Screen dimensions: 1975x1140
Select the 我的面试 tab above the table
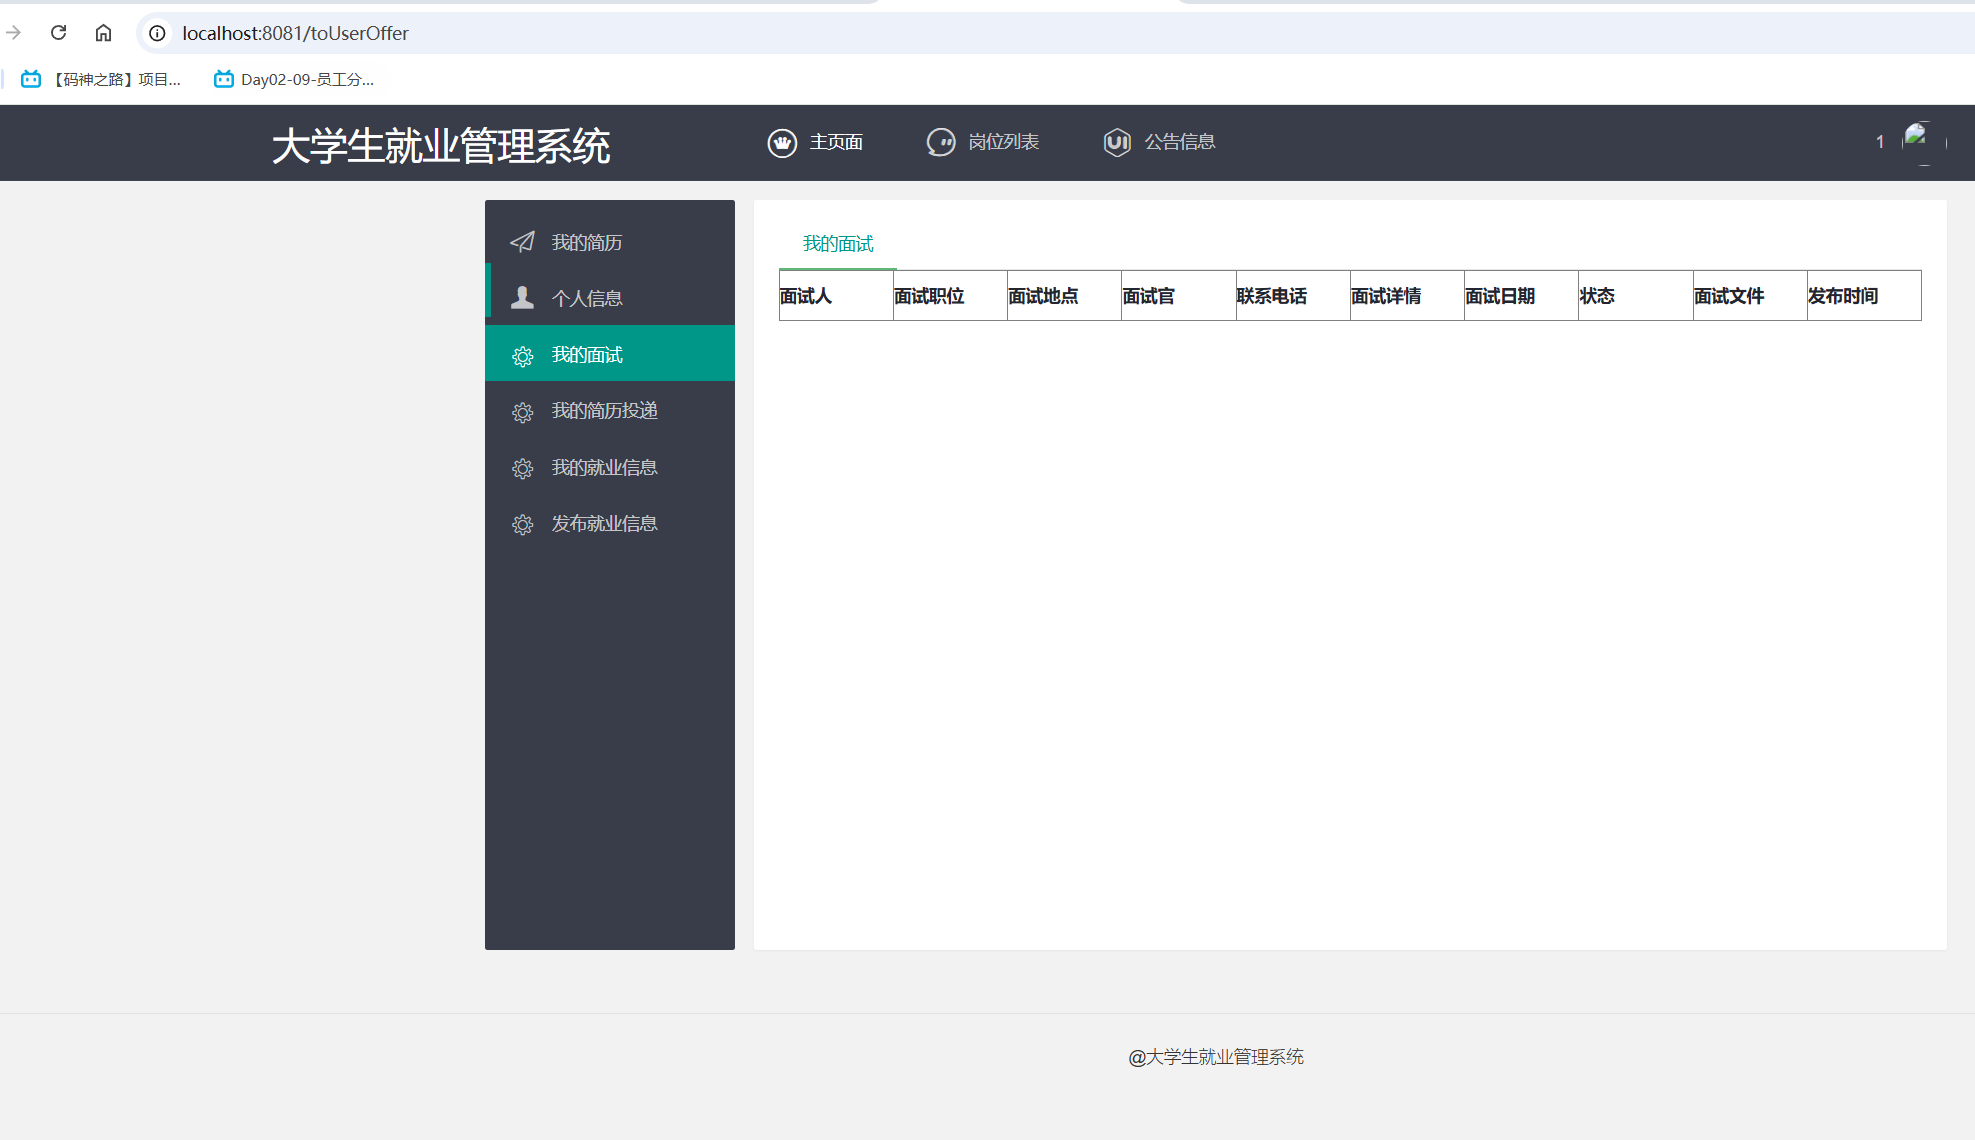[838, 244]
